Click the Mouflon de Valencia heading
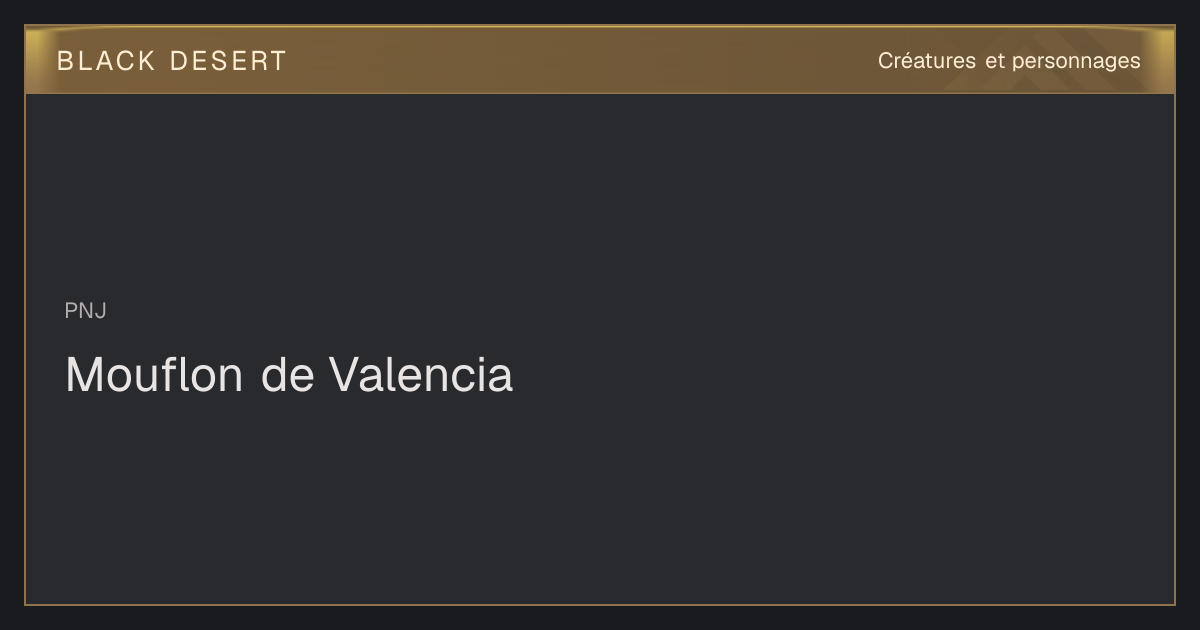The image size is (1200, 630). 289,375
